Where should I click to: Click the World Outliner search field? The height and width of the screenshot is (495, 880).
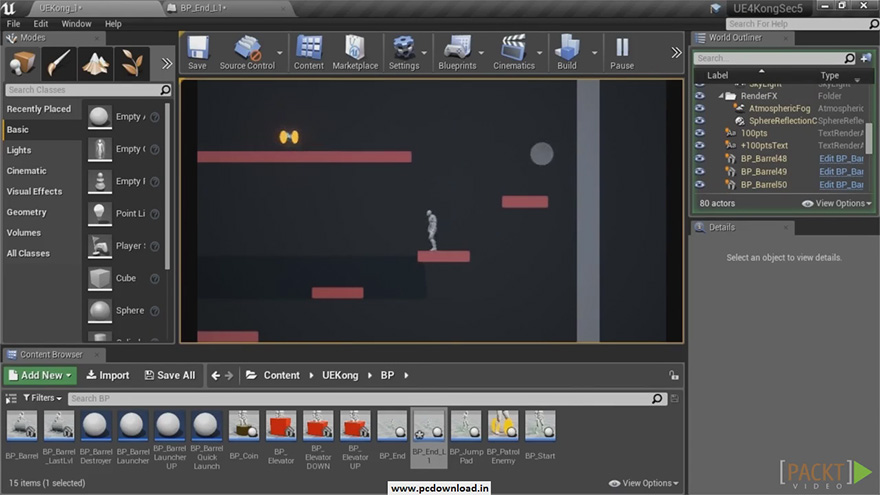coord(774,58)
